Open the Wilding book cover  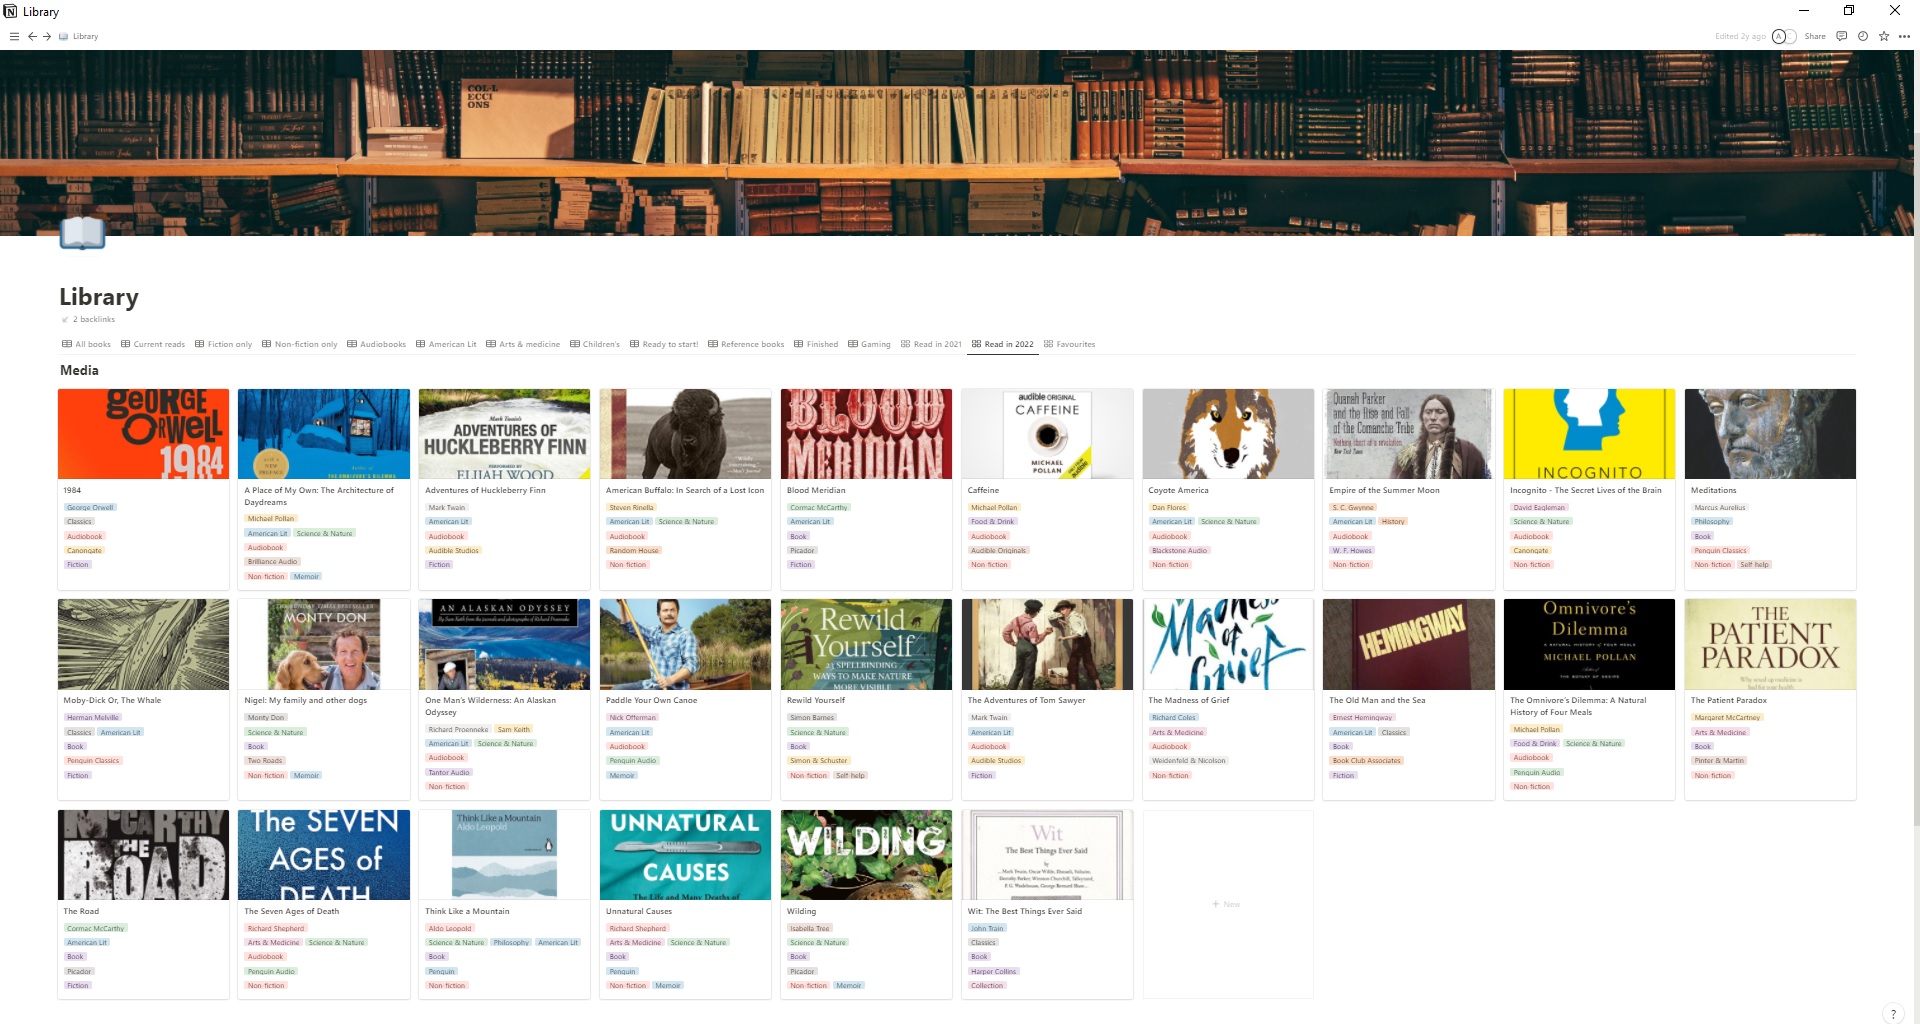[x=866, y=855]
